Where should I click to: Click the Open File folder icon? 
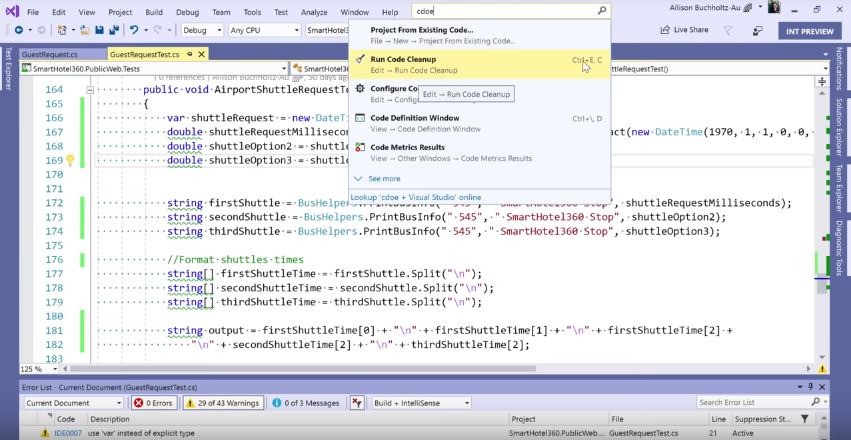pyautogui.click(x=85, y=30)
